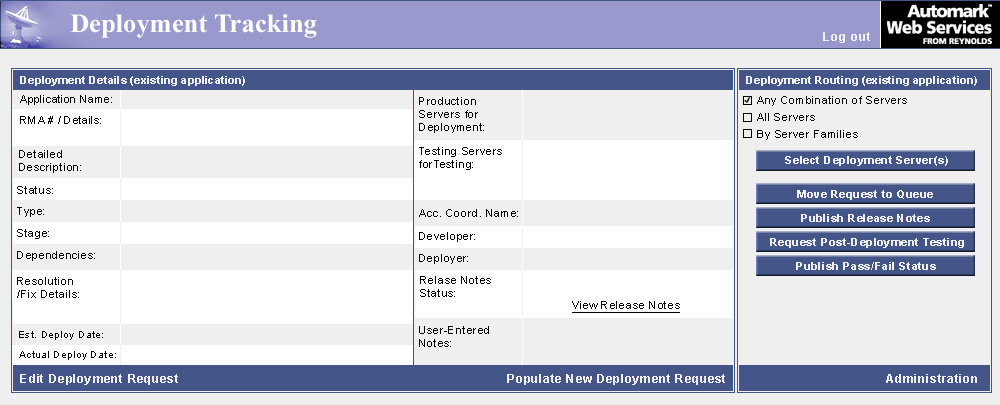This screenshot has width=1000, height=405.
Task: Click the Stage: label
Action: (x=33, y=233)
